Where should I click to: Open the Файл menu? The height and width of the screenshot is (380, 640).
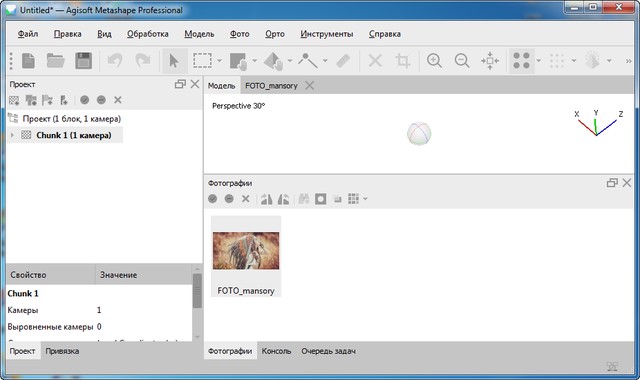pyautogui.click(x=28, y=34)
